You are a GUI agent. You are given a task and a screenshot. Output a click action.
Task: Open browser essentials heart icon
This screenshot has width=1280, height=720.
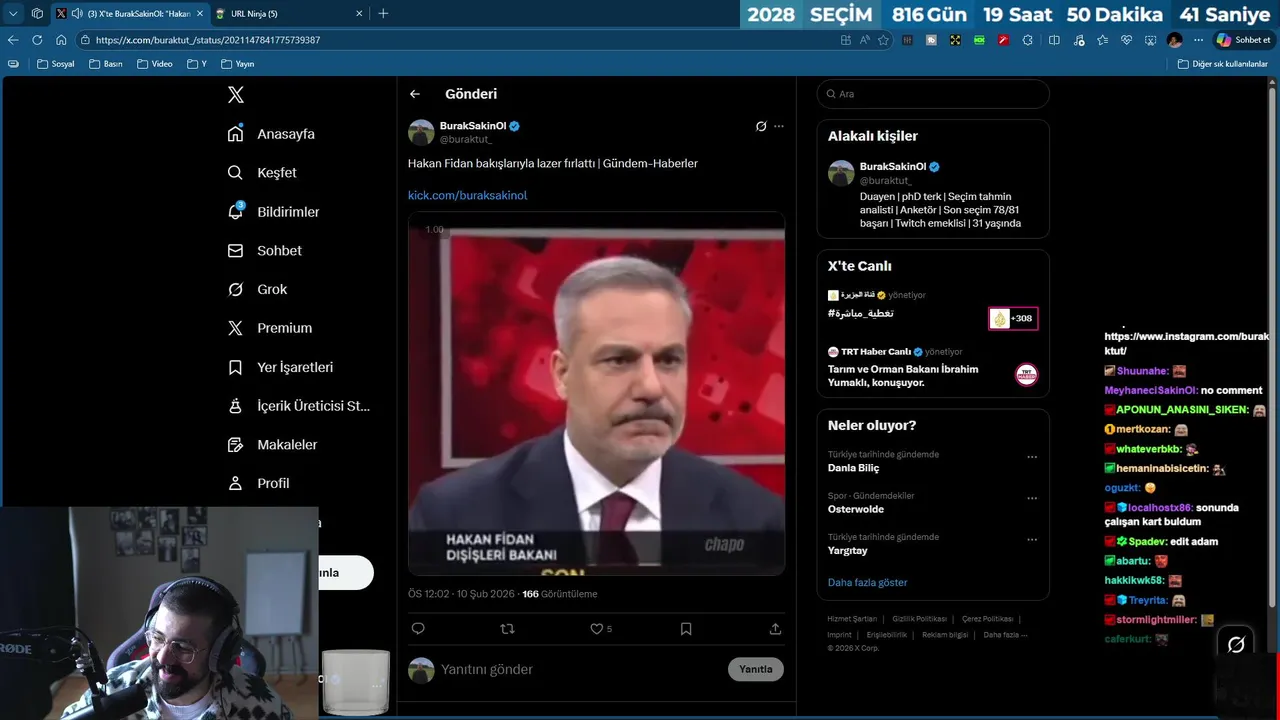[x=1126, y=40]
